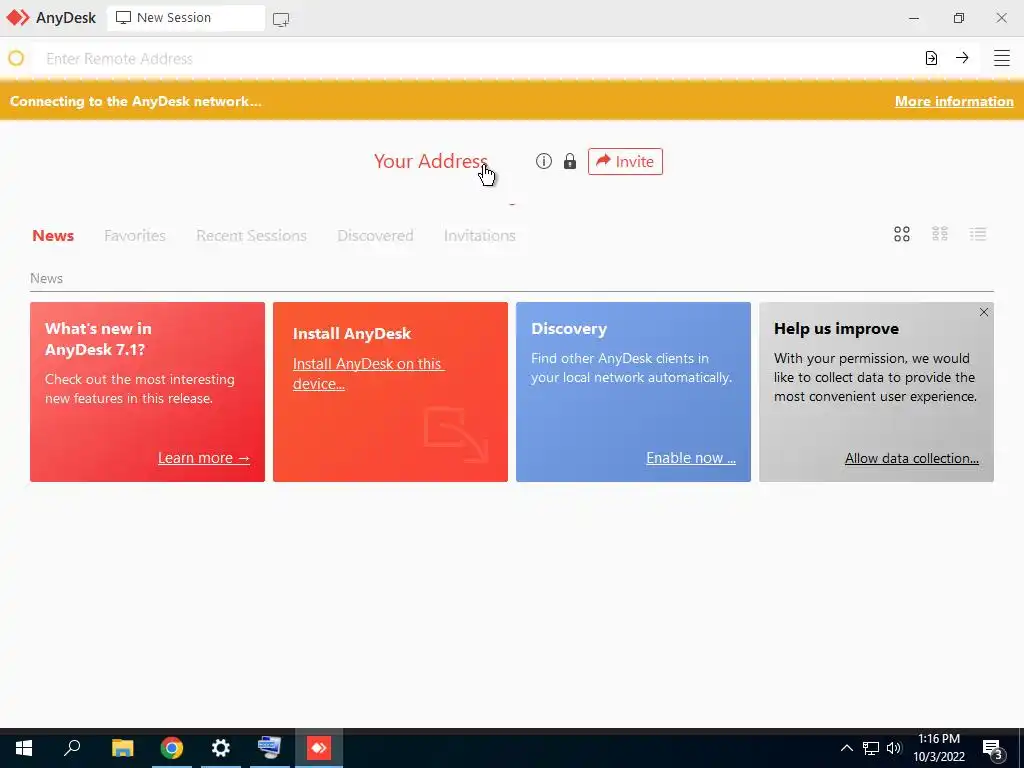Click the Help us improve heading
This screenshot has height=768, width=1024.
point(836,328)
